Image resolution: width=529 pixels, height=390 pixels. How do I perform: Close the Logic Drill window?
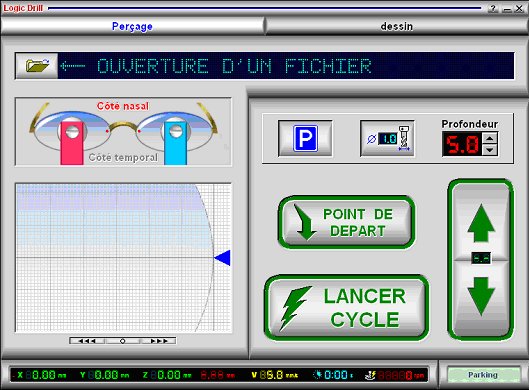click(519, 8)
